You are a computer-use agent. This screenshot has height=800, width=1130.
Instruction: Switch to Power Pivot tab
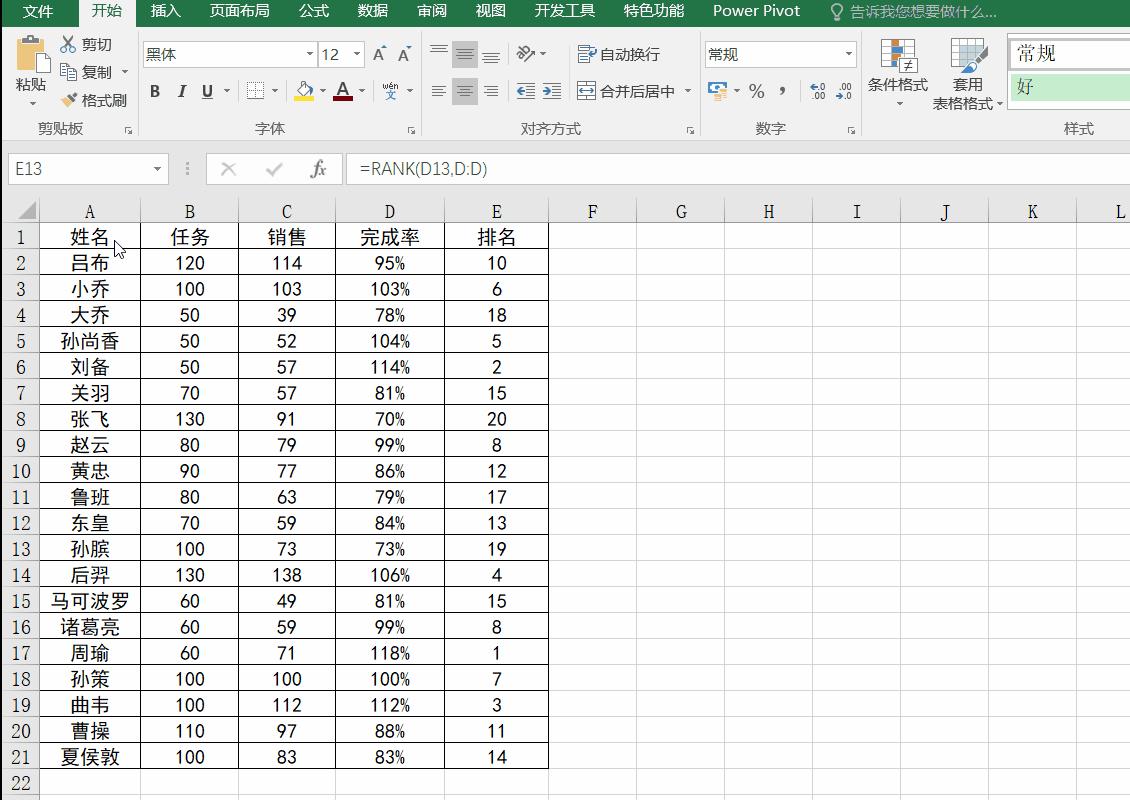point(756,12)
